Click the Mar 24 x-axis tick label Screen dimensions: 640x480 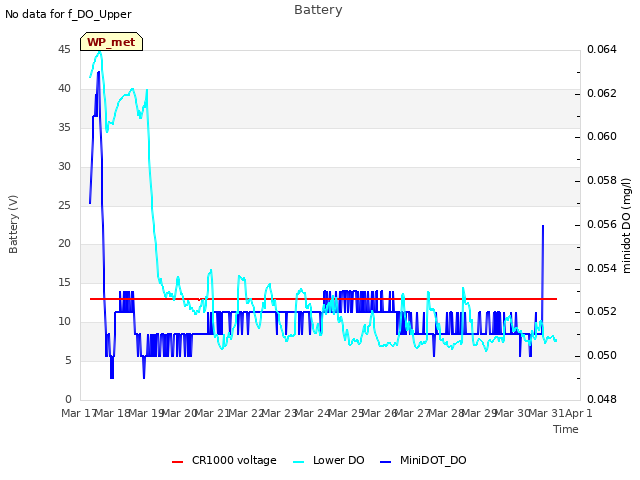(x=312, y=413)
